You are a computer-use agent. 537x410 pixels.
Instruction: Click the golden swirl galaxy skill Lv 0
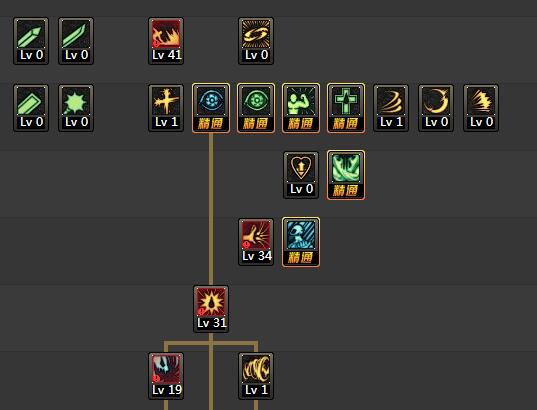pos(256,41)
